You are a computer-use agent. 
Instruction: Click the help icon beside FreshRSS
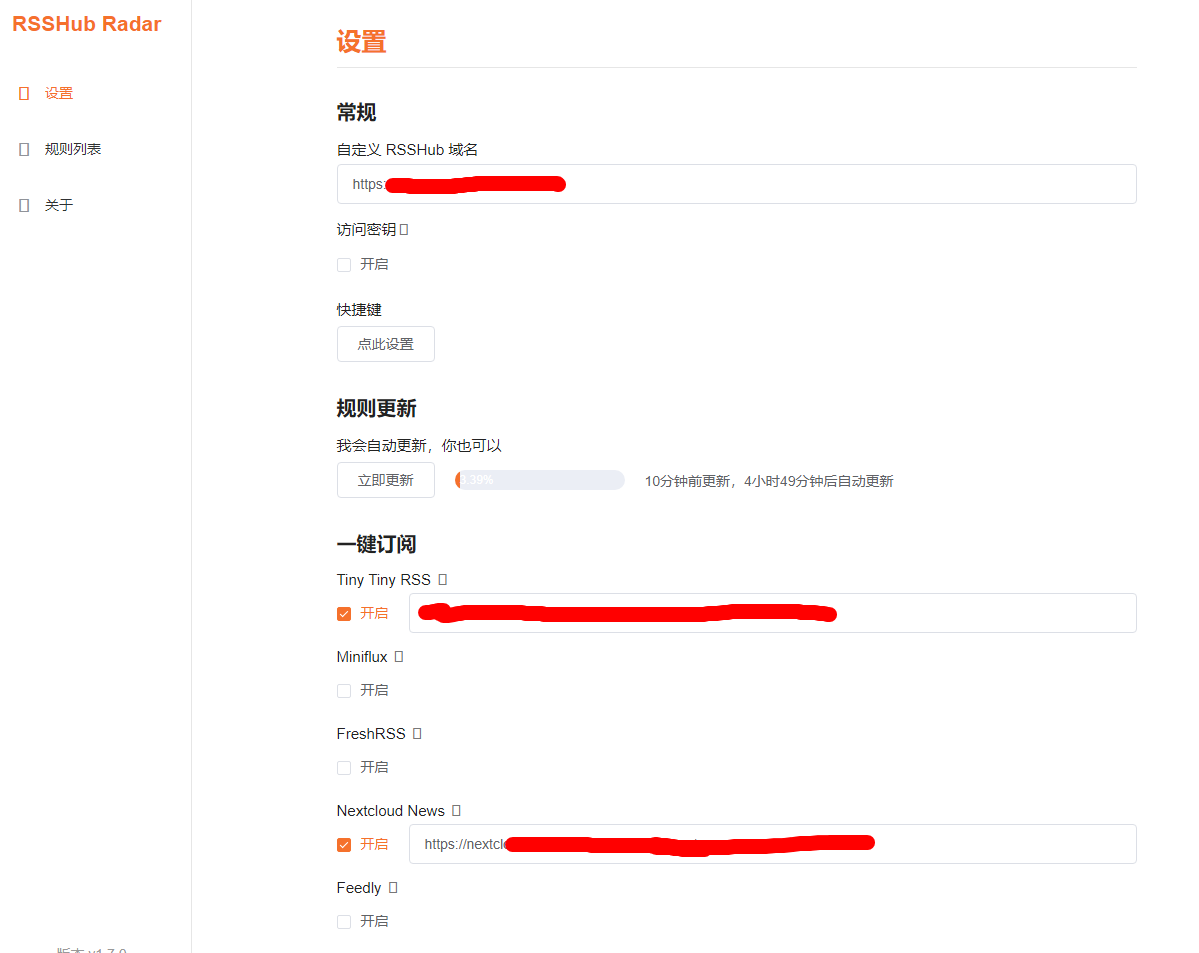pos(417,733)
